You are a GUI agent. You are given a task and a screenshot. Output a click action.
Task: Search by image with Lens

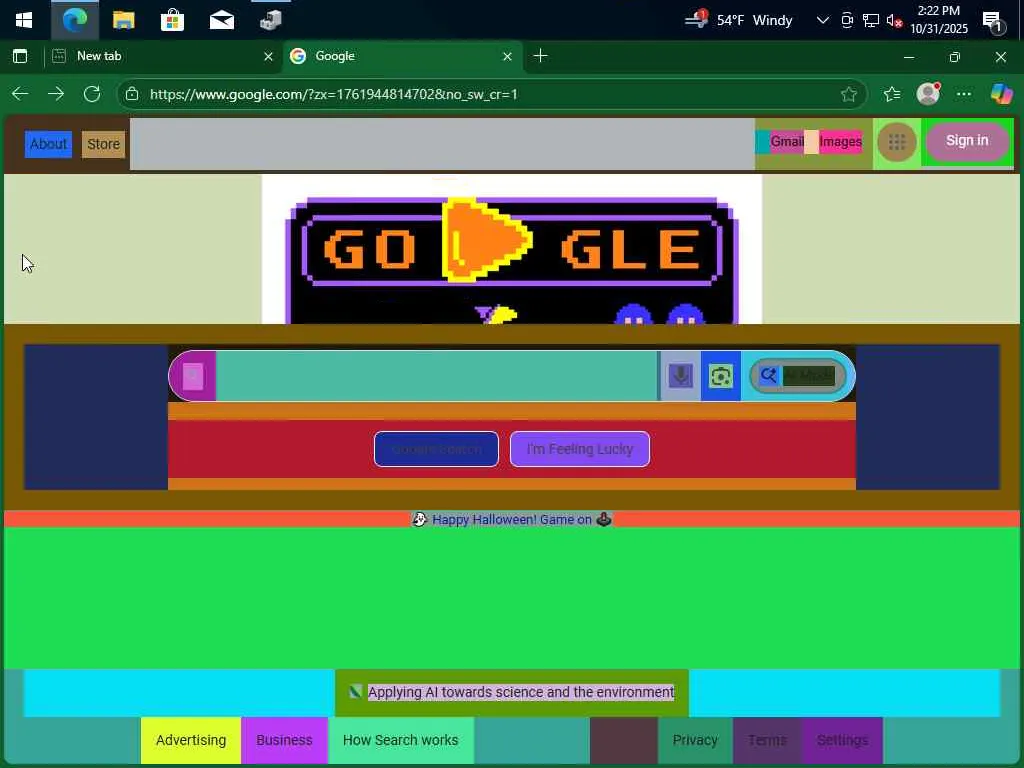point(720,376)
